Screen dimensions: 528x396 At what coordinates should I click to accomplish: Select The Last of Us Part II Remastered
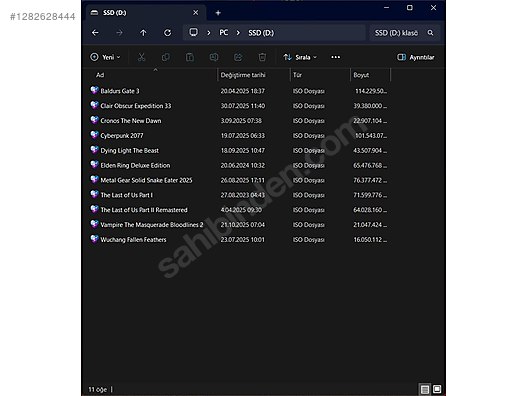click(144, 210)
